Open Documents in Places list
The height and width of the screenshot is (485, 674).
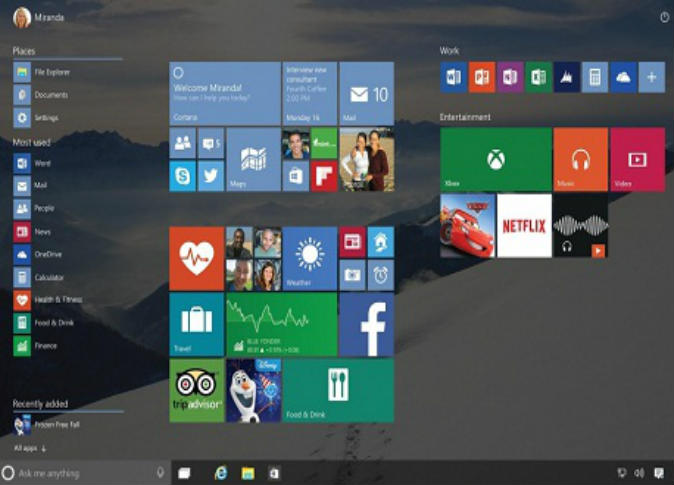(x=41, y=95)
